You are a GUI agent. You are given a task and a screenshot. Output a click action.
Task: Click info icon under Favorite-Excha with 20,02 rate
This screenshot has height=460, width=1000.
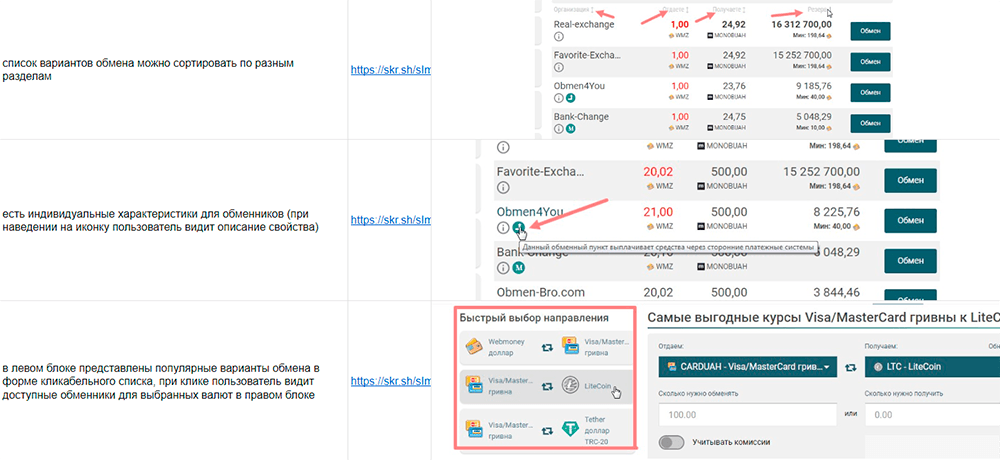pyautogui.click(x=503, y=188)
